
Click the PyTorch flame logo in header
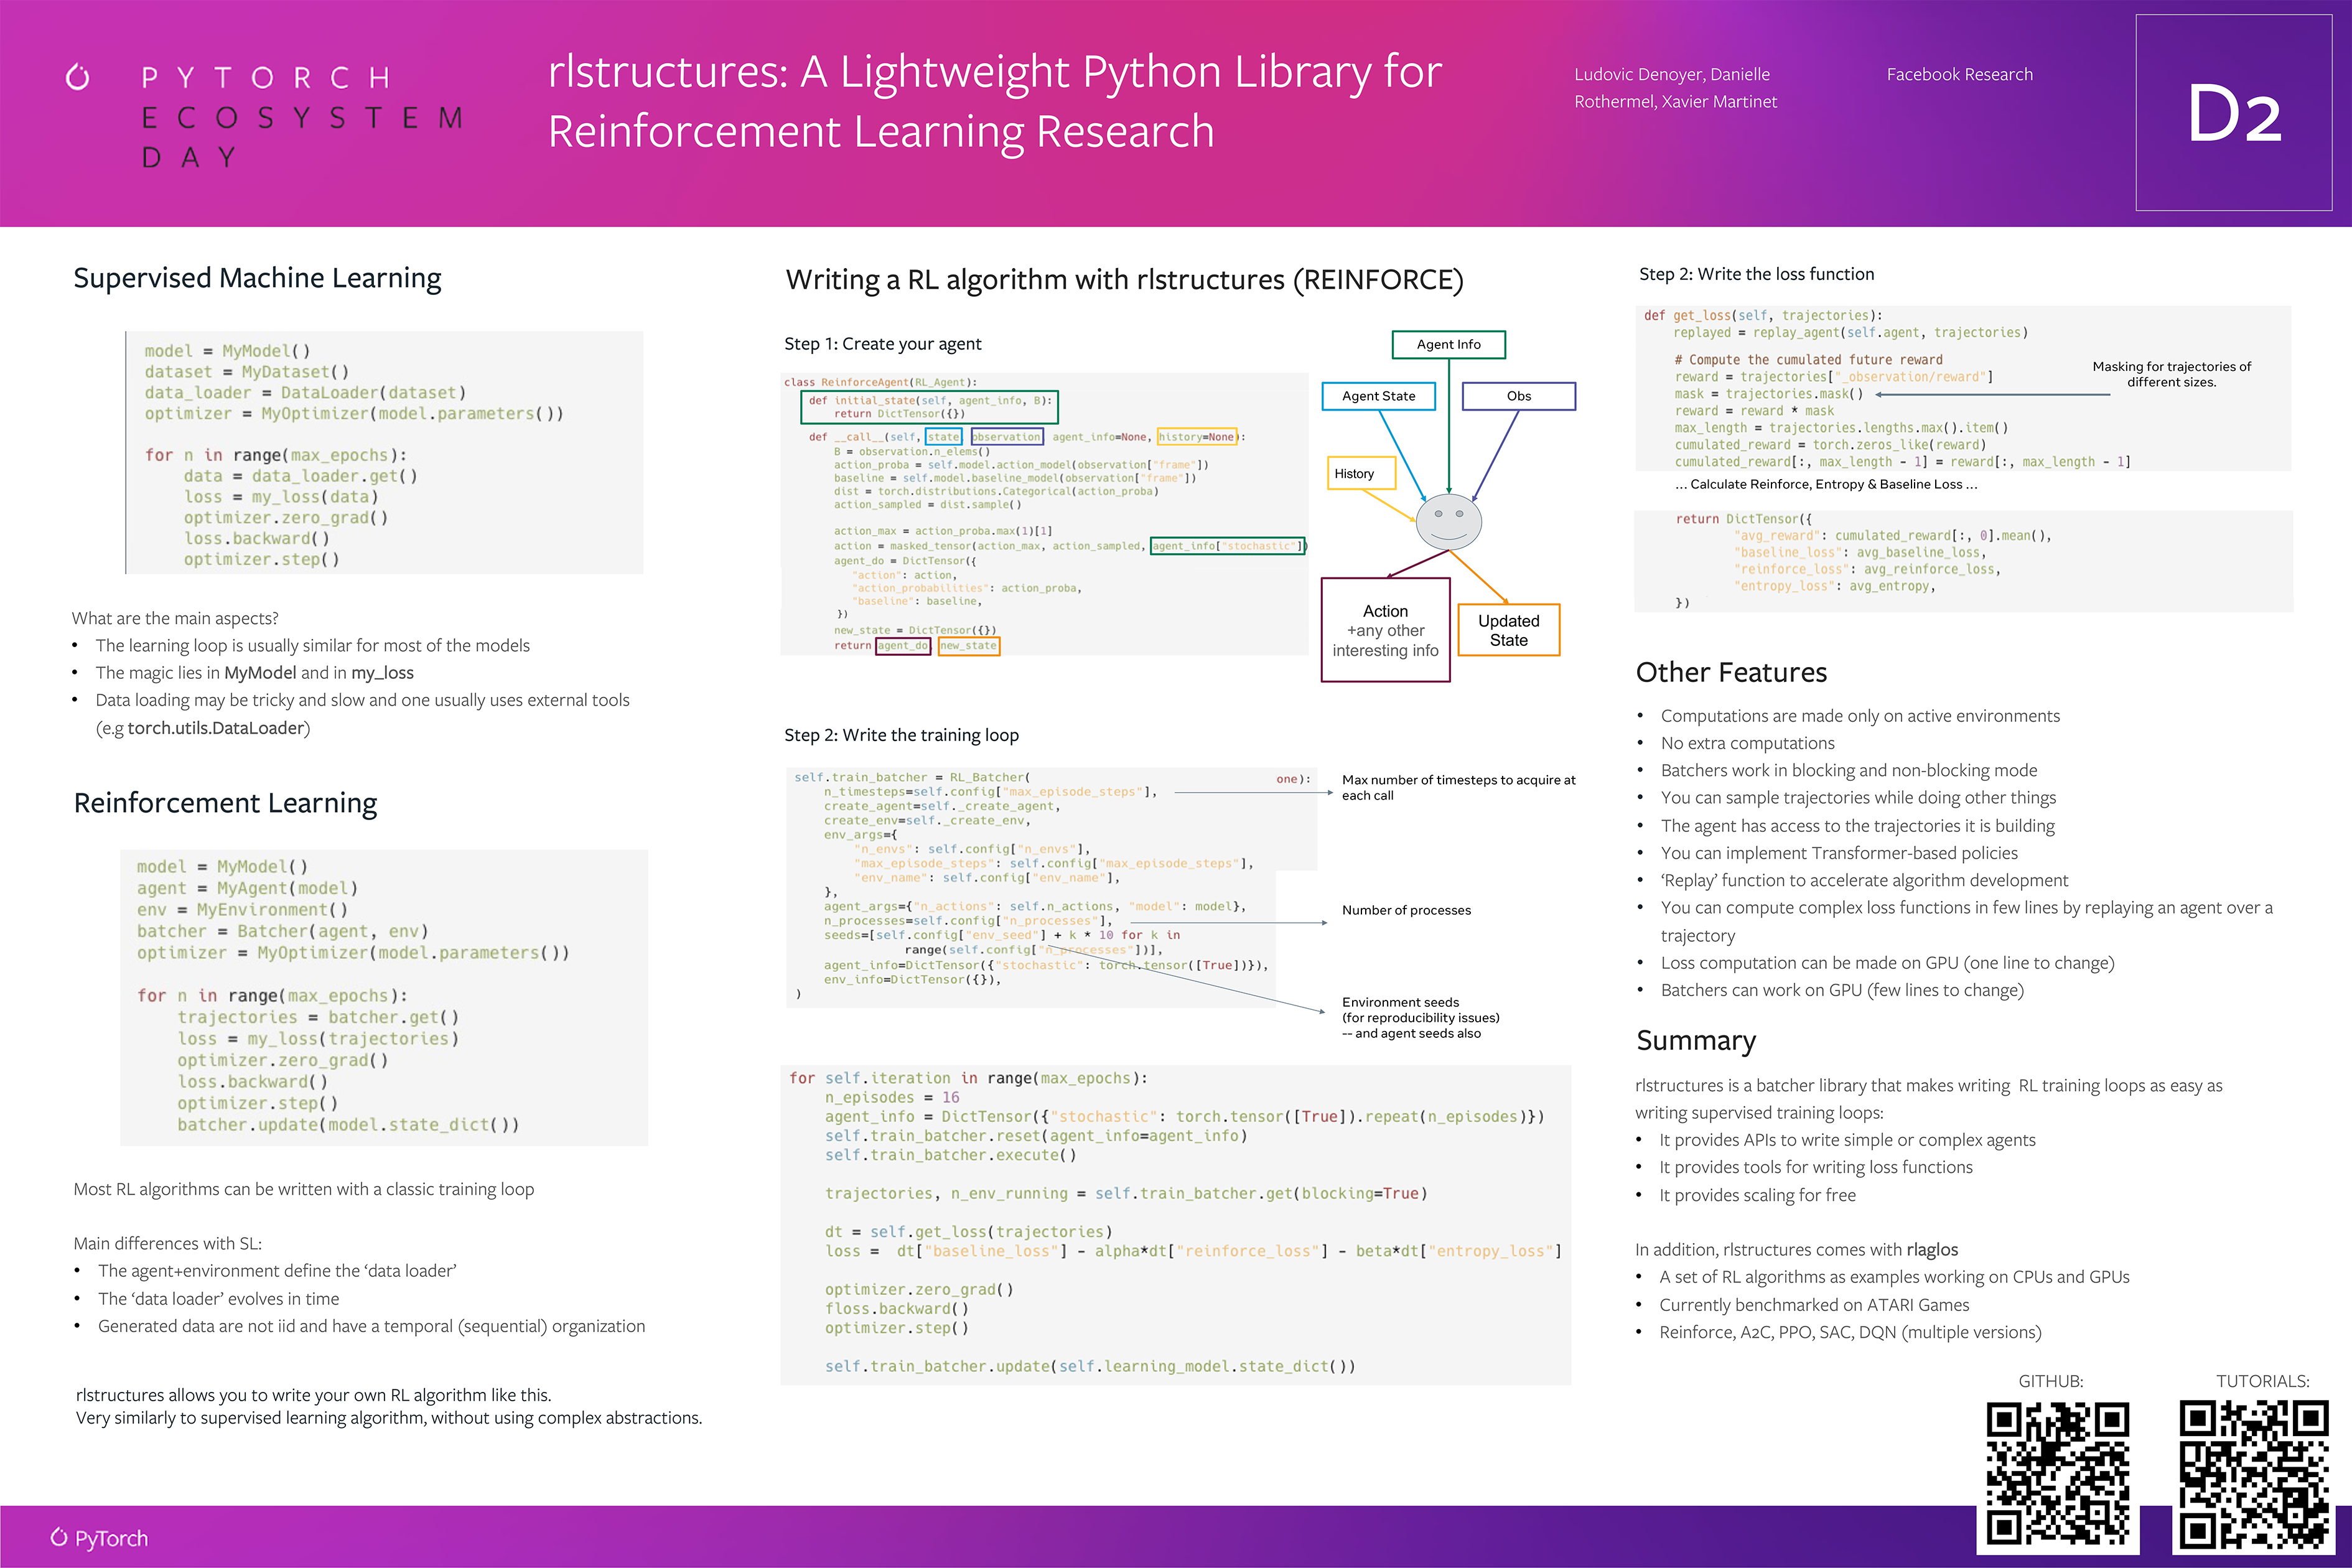pos(77,77)
